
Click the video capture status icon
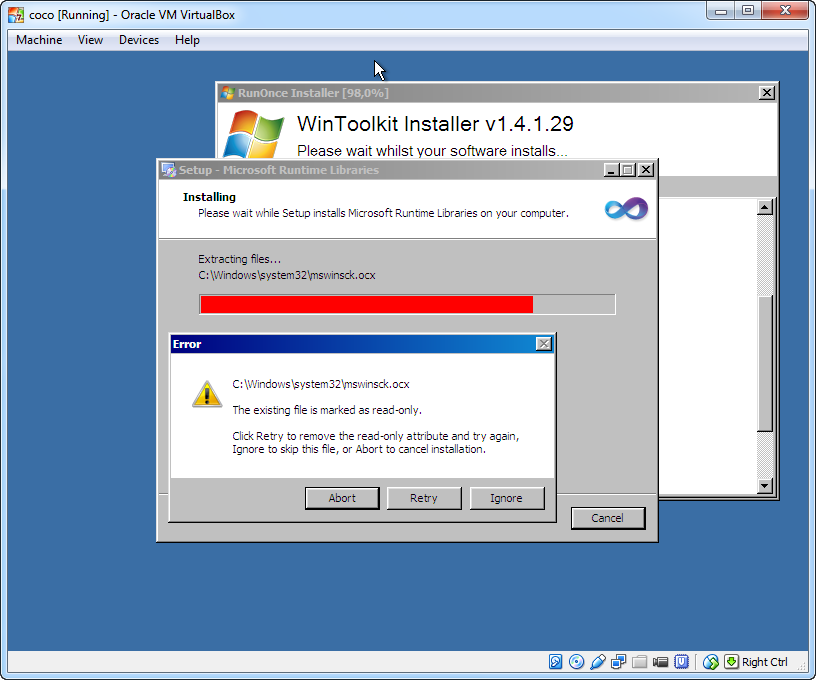[x=660, y=662]
